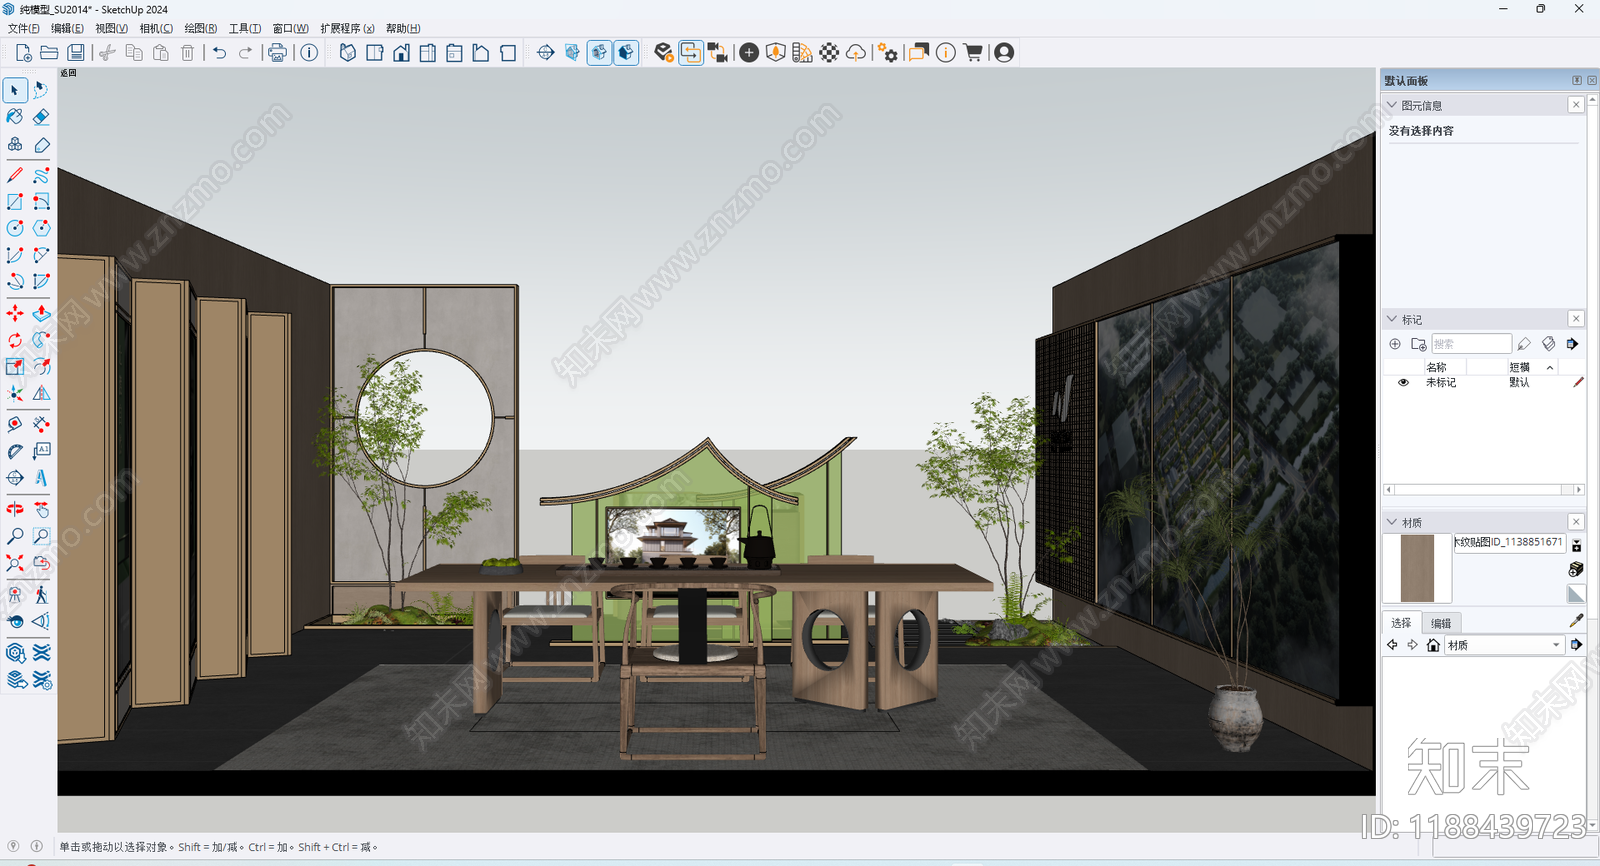Print the model with printer icon
This screenshot has height=866, width=1600.
click(277, 53)
